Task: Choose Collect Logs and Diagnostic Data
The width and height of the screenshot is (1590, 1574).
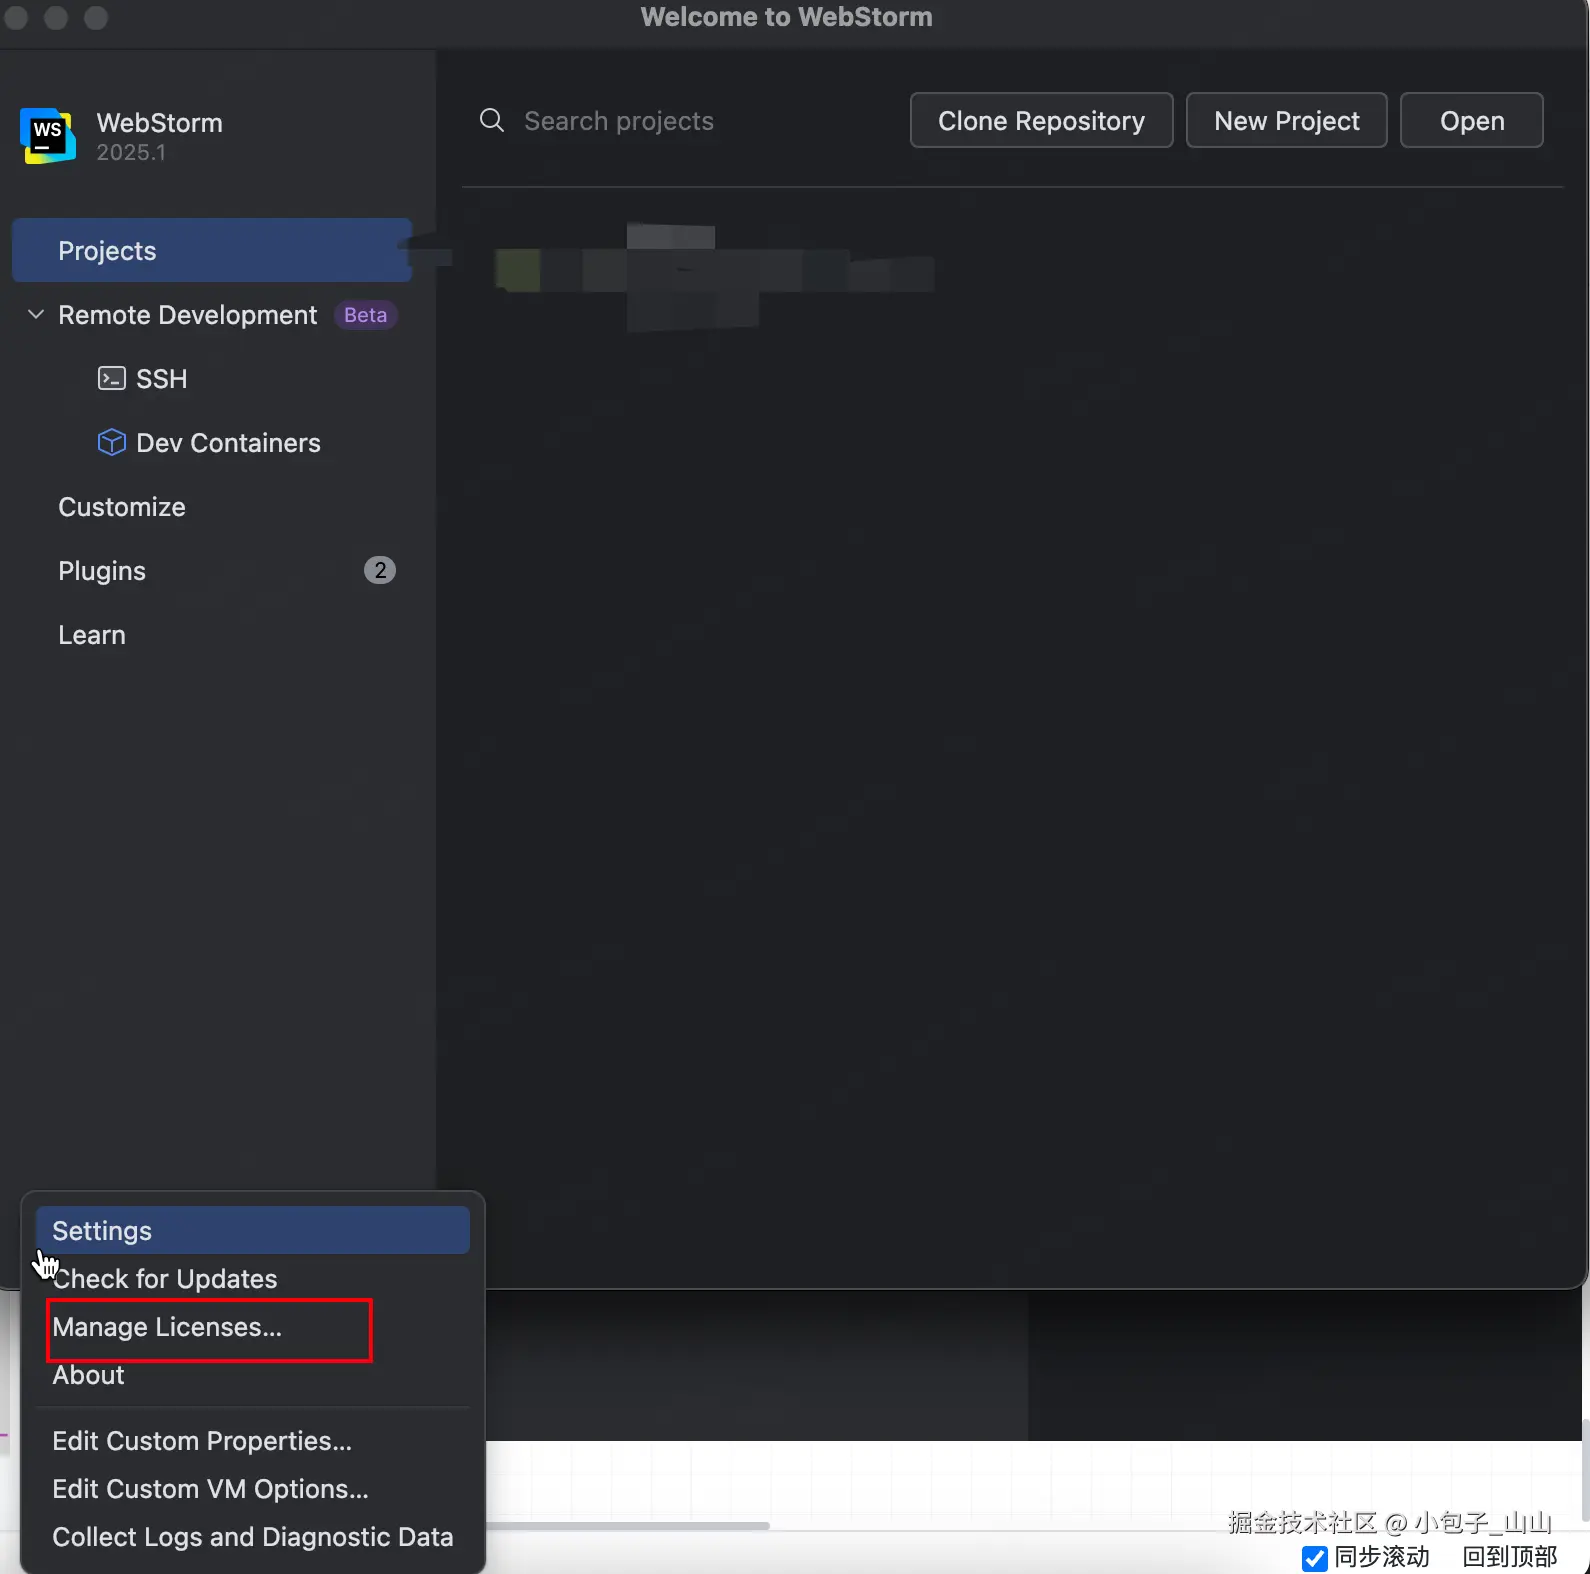Action: pos(253,1537)
